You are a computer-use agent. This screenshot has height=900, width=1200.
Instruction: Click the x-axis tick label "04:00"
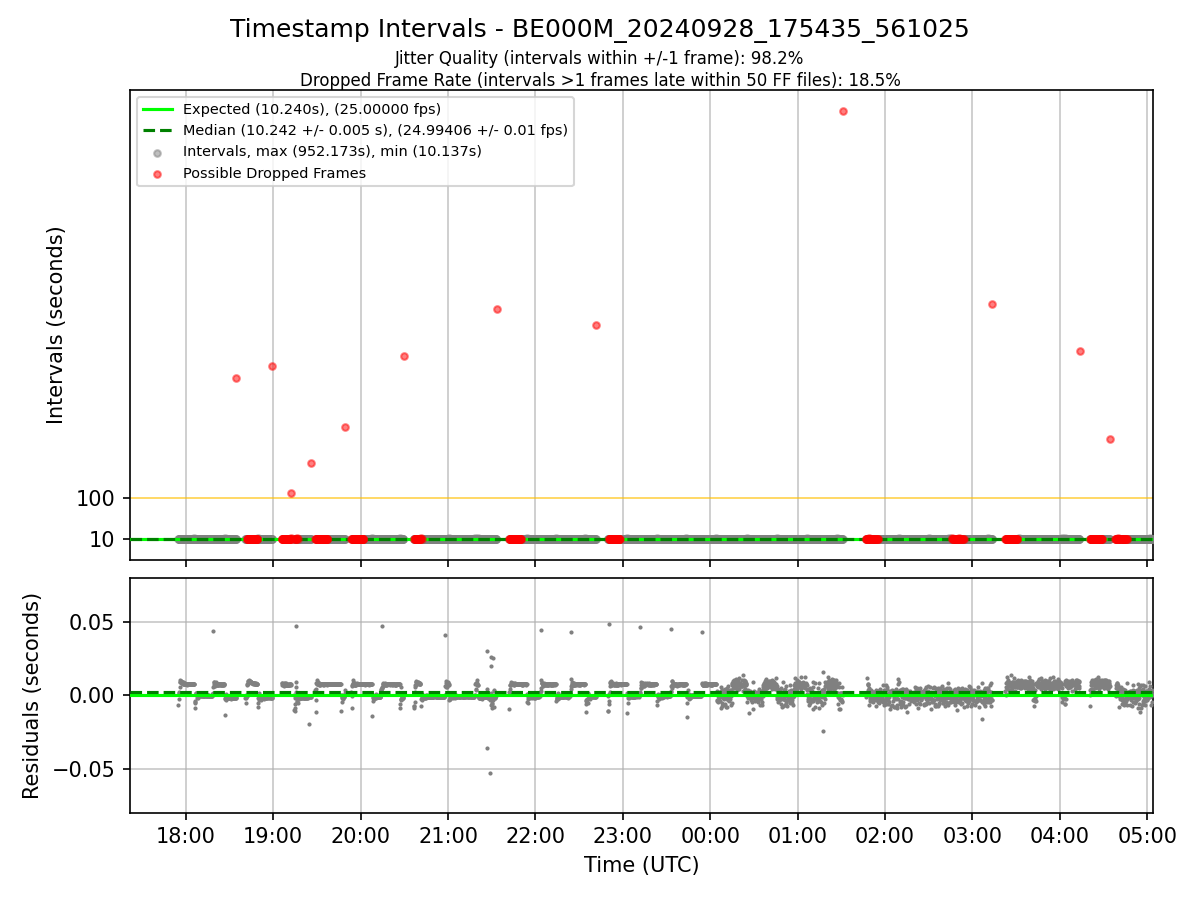1060,834
